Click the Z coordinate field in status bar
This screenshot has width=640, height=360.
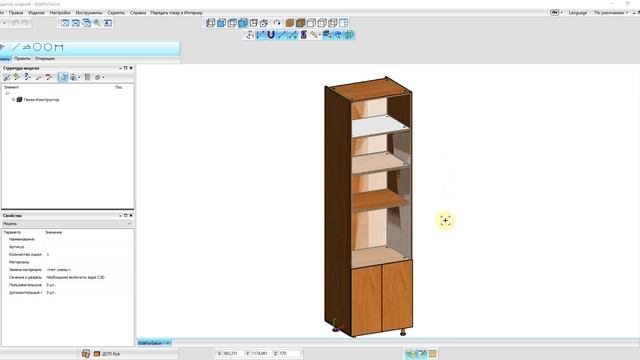288,353
